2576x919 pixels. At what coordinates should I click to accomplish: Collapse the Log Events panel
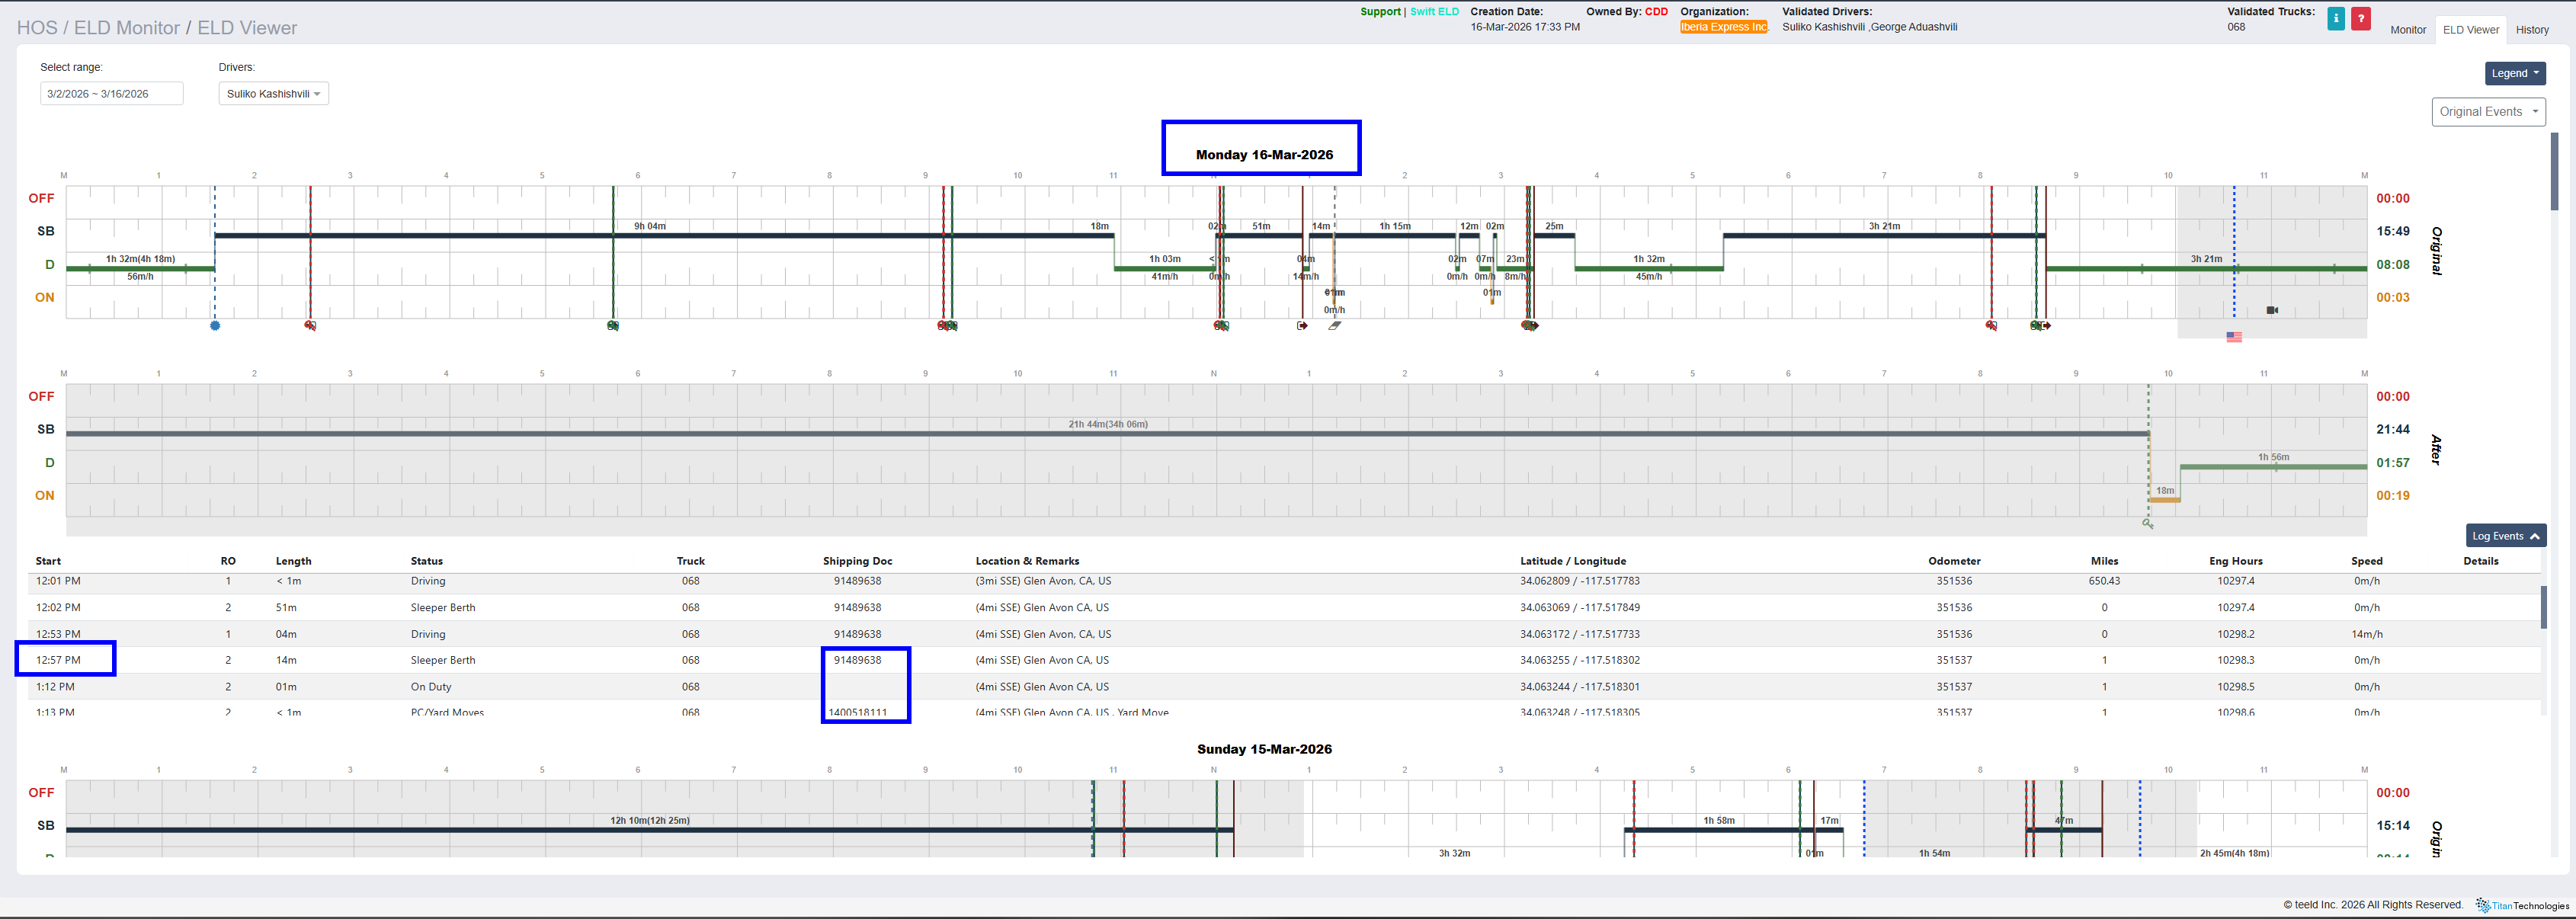(x=2505, y=536)
